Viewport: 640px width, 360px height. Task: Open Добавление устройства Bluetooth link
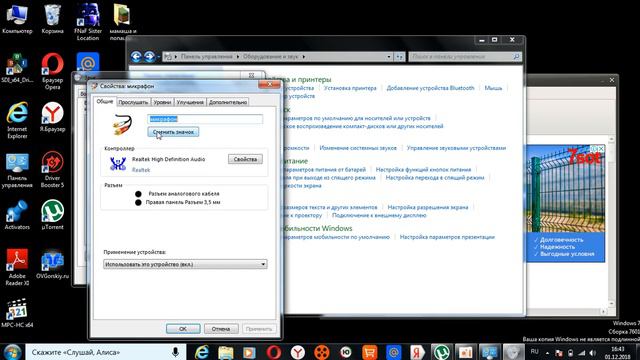[430, 88]
